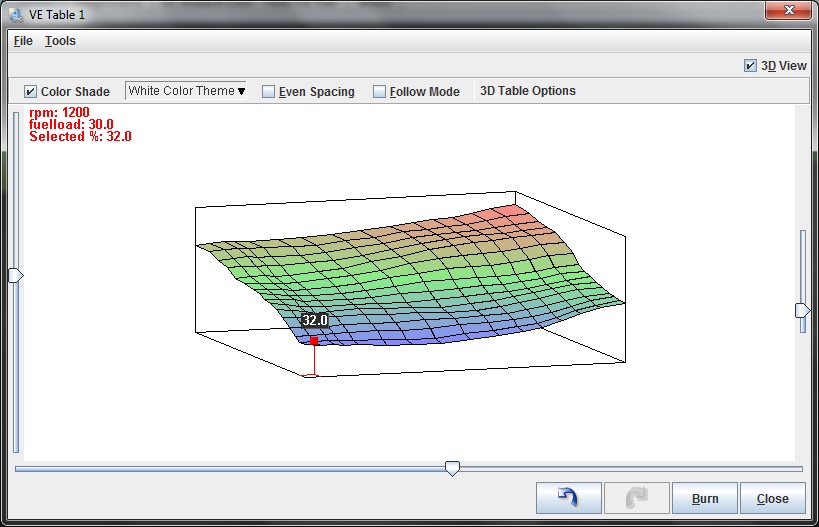Disable the 3D View checkbox
Image resolution: width=819 pixels, height=527 pixels.
(x=750, y=66)
